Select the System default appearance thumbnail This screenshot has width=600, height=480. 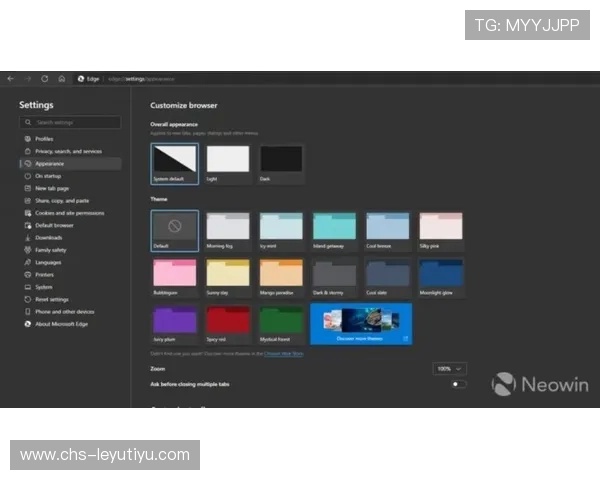(174, 160)
